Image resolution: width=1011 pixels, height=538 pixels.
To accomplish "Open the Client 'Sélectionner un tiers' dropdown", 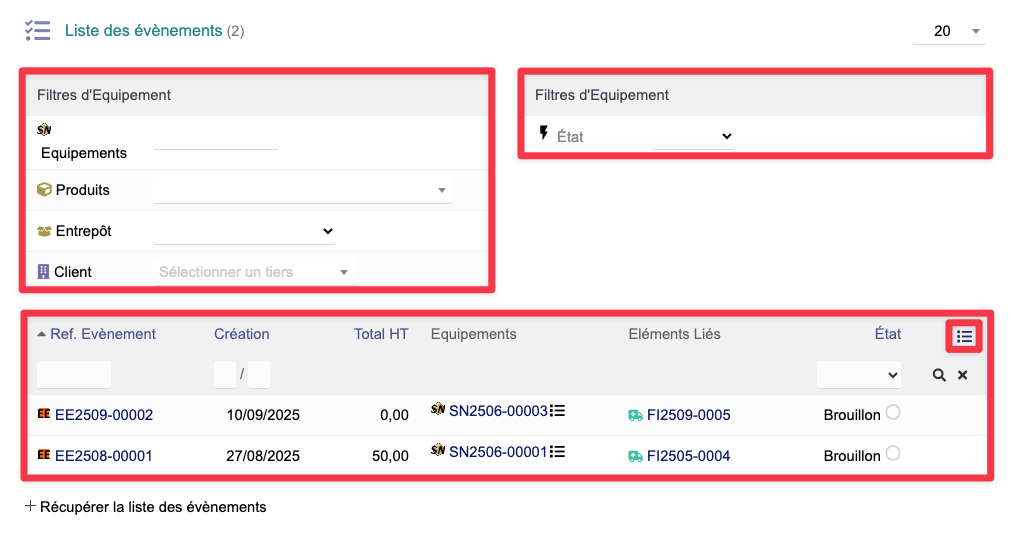I will point(254,272).
